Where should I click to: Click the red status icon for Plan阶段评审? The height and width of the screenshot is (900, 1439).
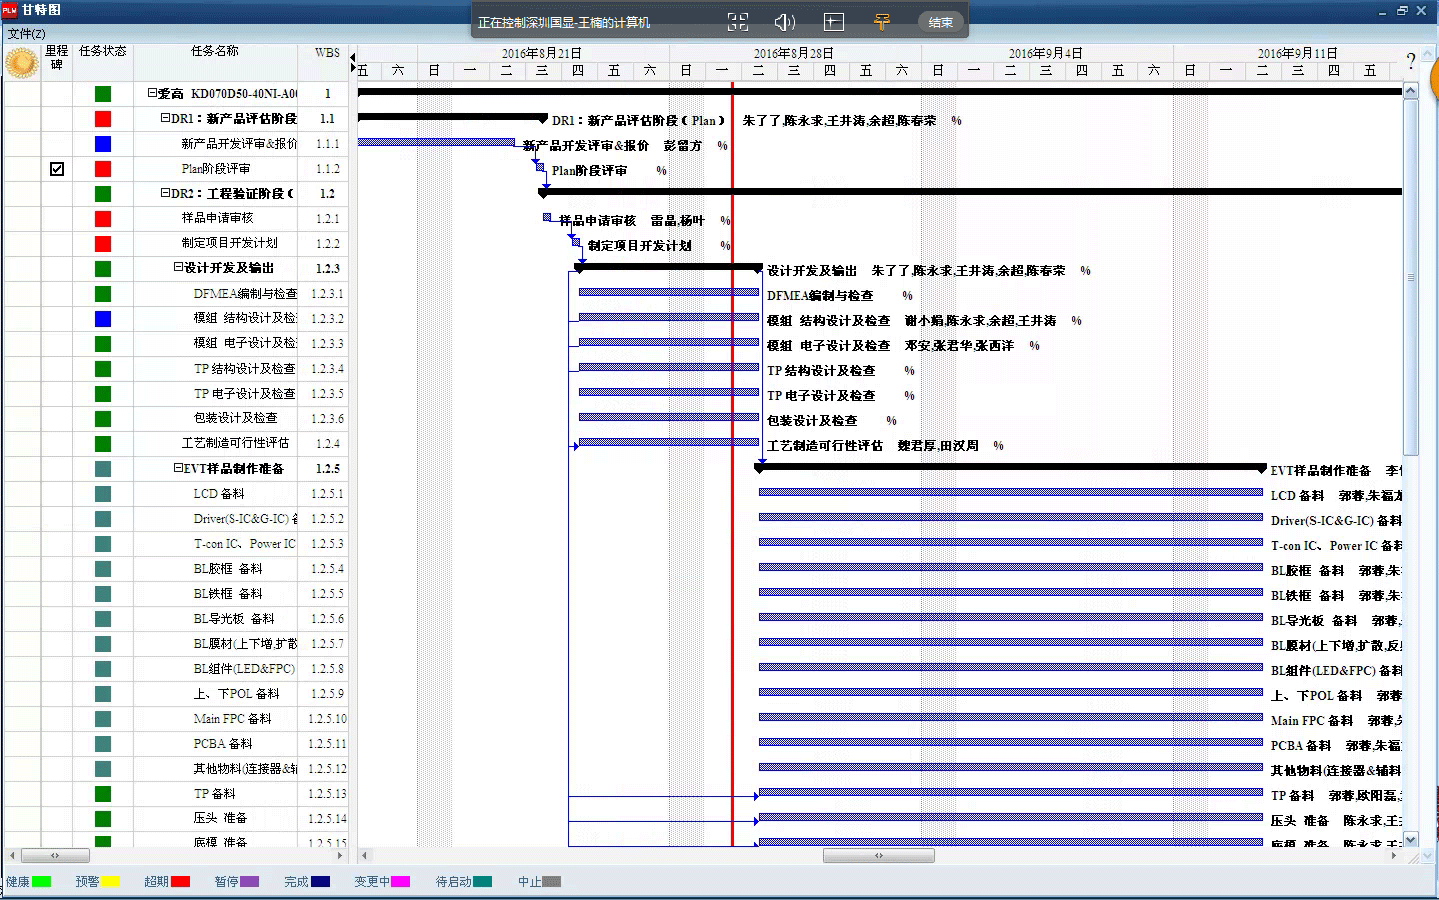(103, 169)
